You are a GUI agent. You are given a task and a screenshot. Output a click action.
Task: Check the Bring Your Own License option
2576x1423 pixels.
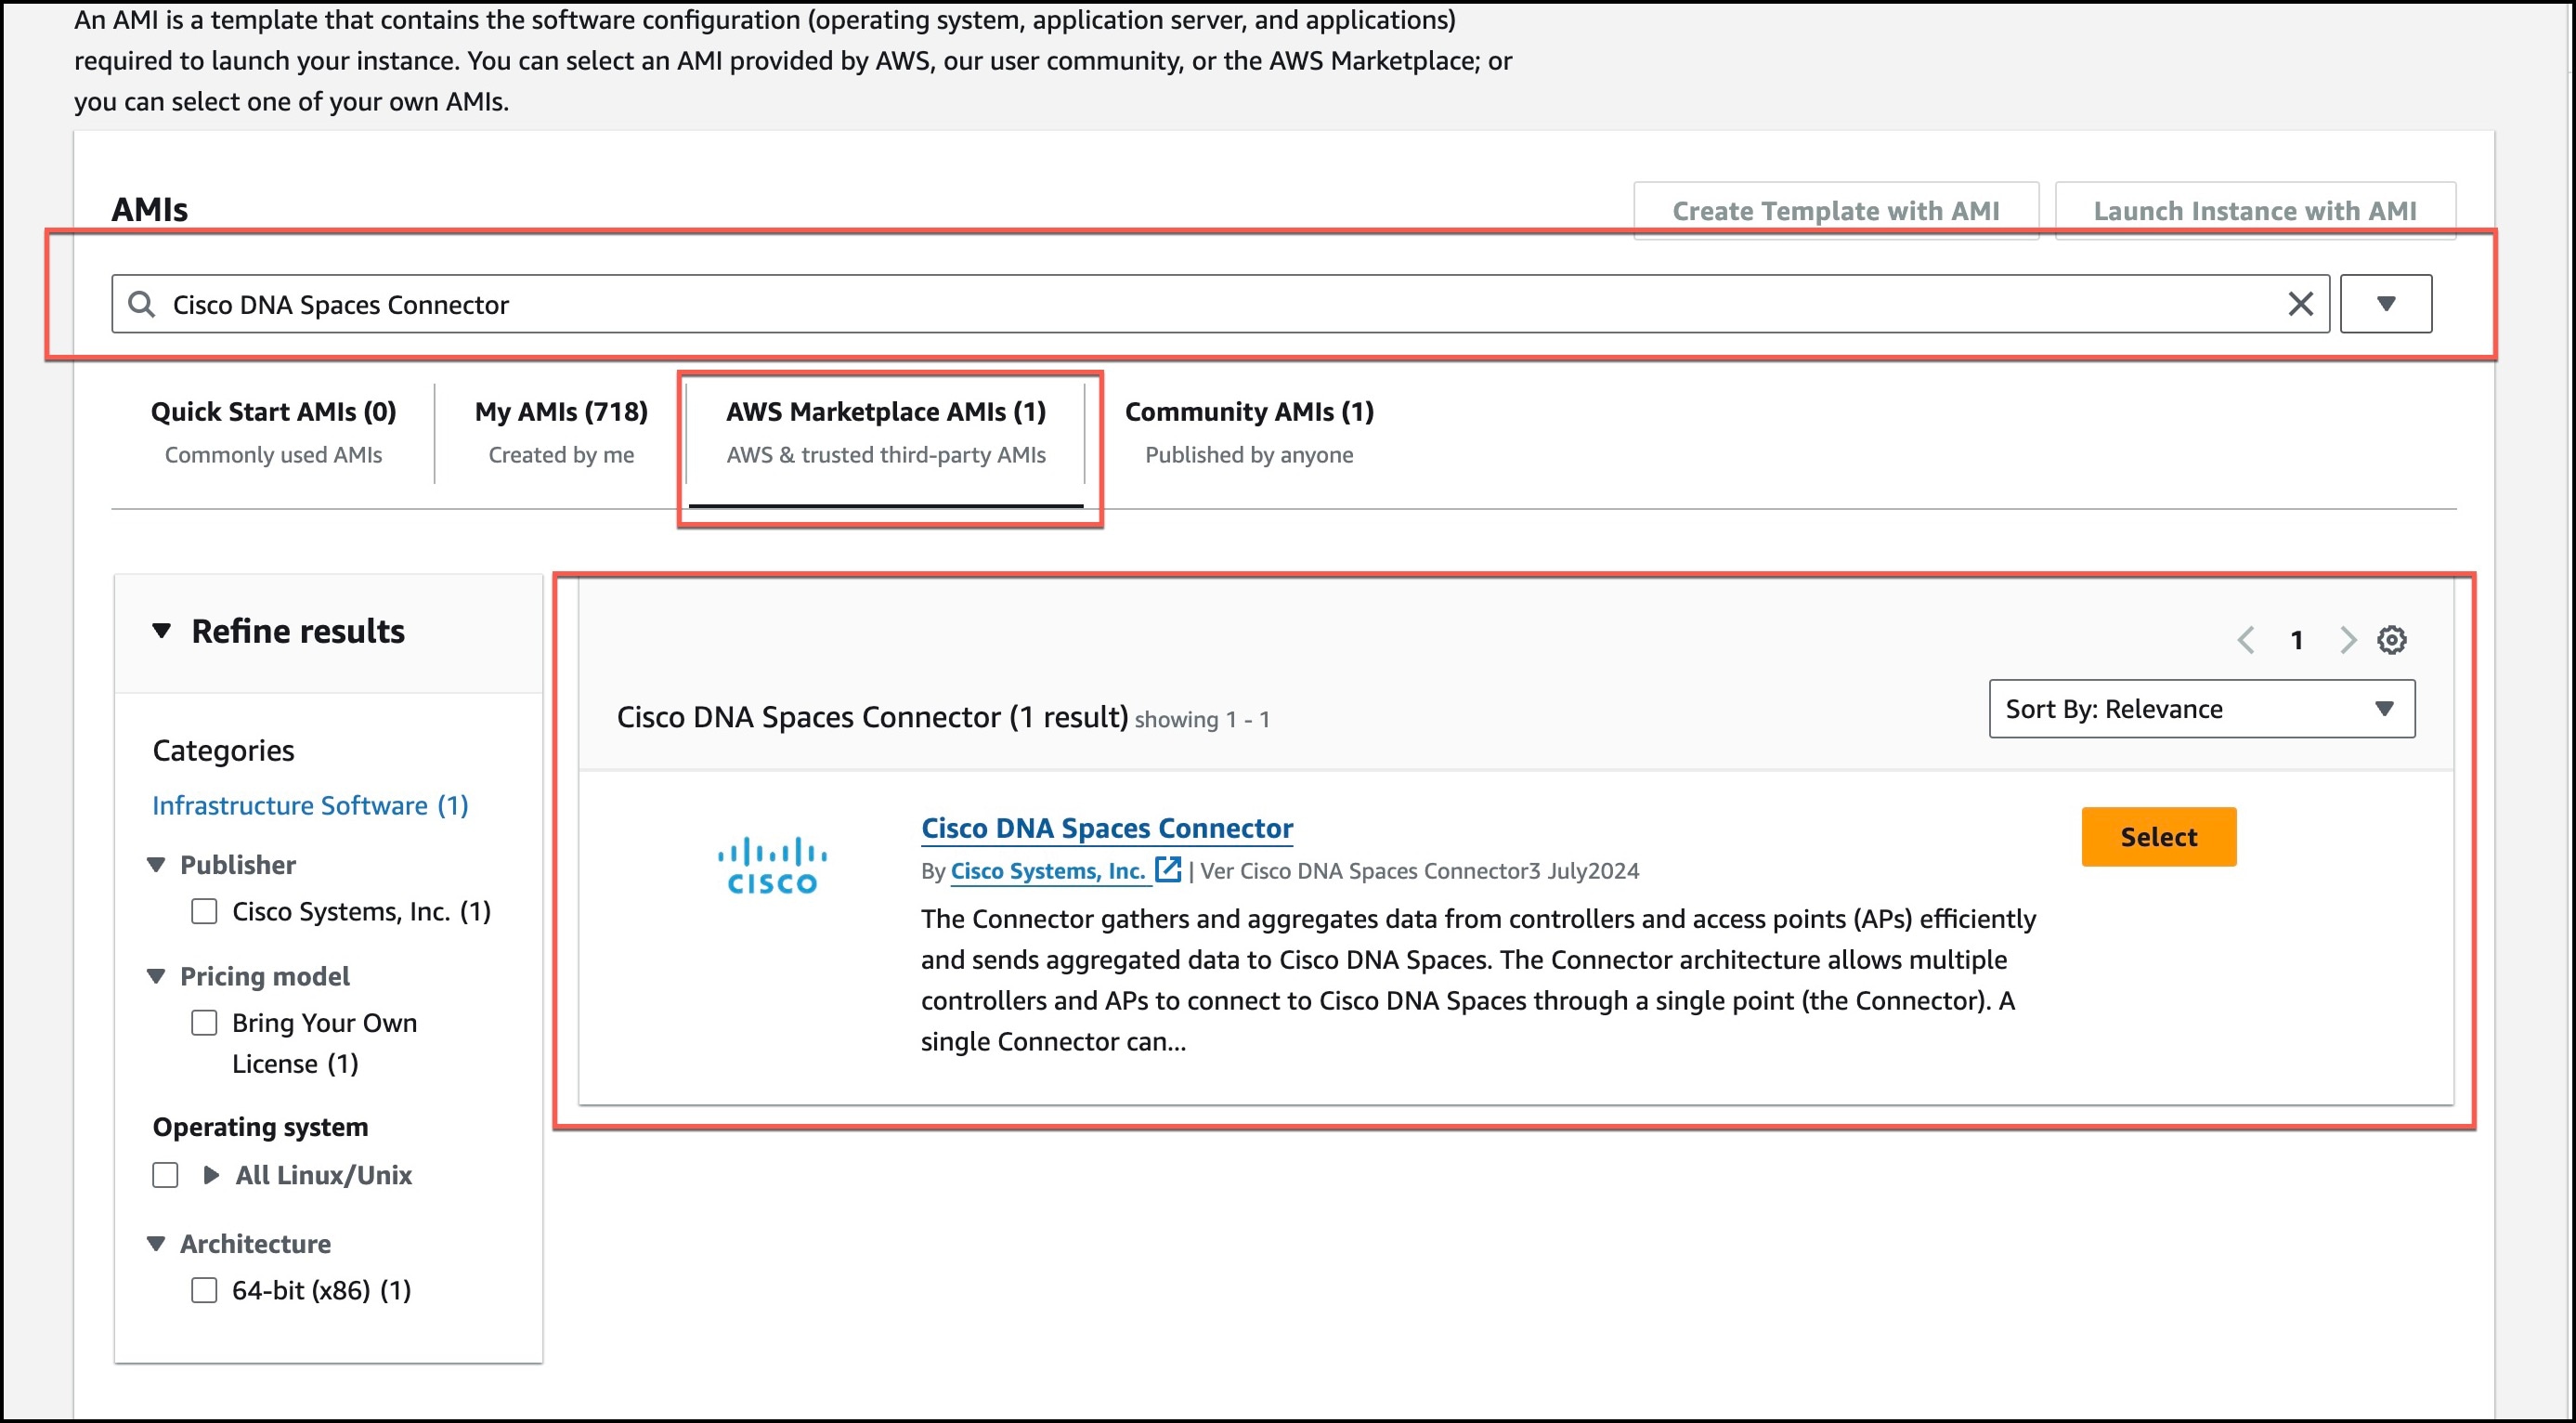[204, 1022]
